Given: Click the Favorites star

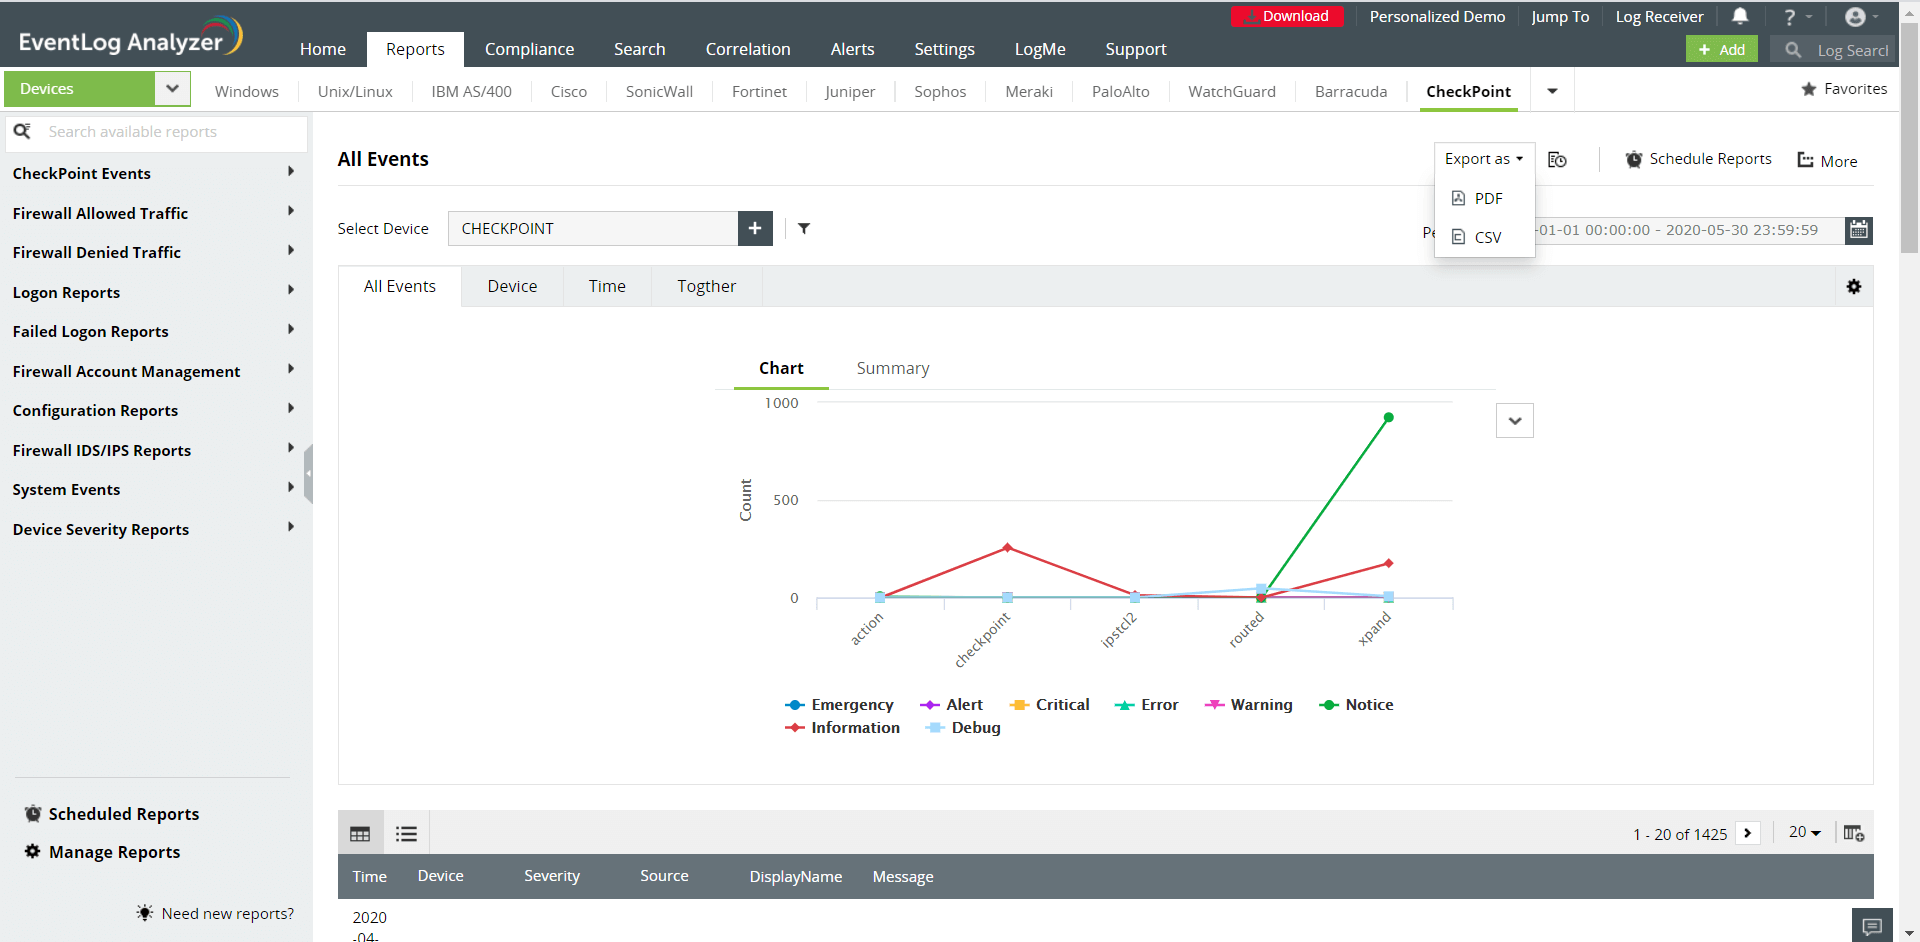Looking at the screenshot, I should (1809, 89).
